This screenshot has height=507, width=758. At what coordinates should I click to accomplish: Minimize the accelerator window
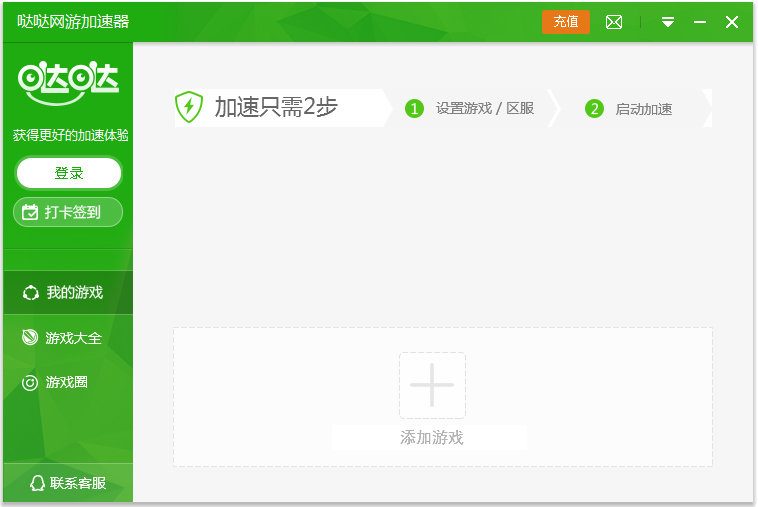(x=700, y=22)
